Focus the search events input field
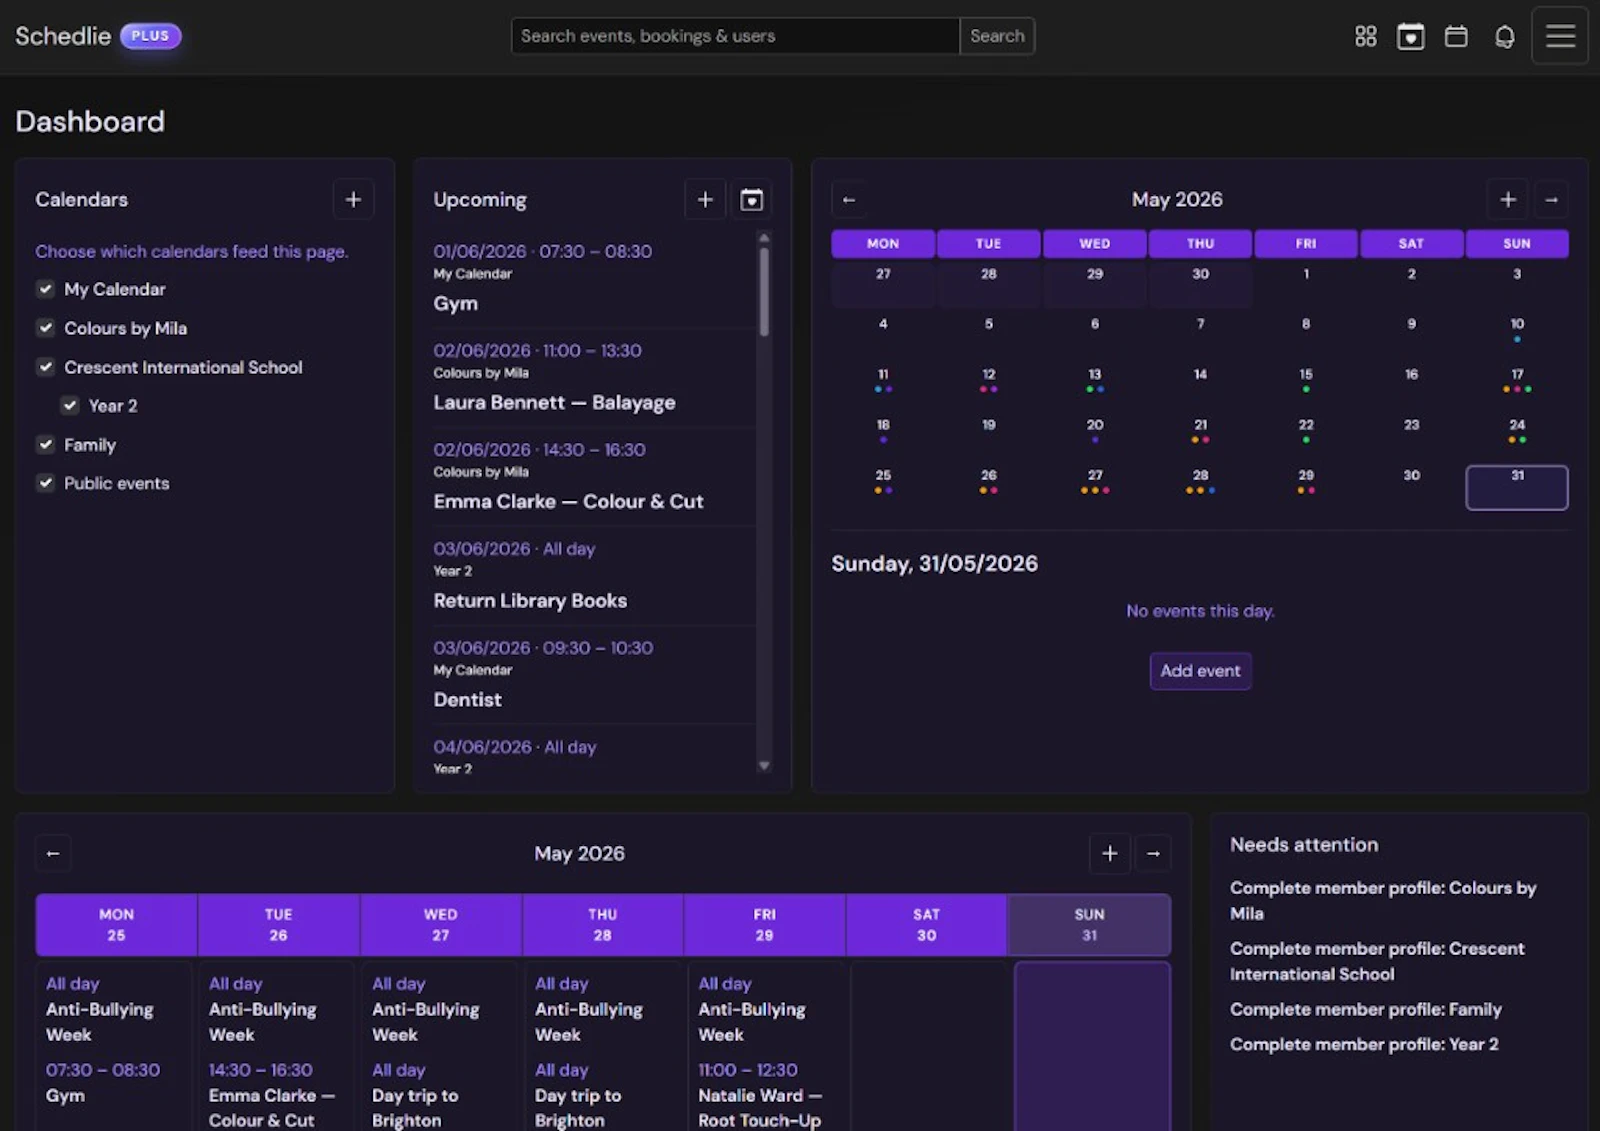The width and height of the screenshot is (1600, 1131). point(735,36)
